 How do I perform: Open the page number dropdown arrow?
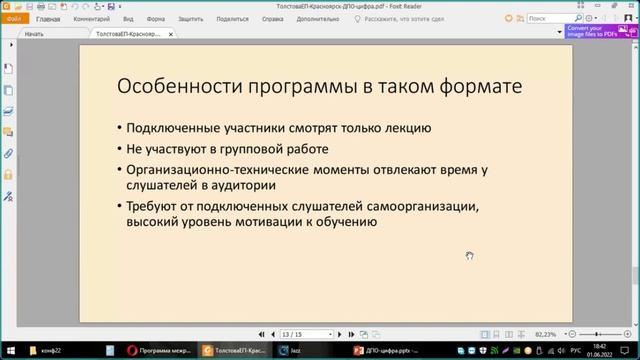coord(330,334)
